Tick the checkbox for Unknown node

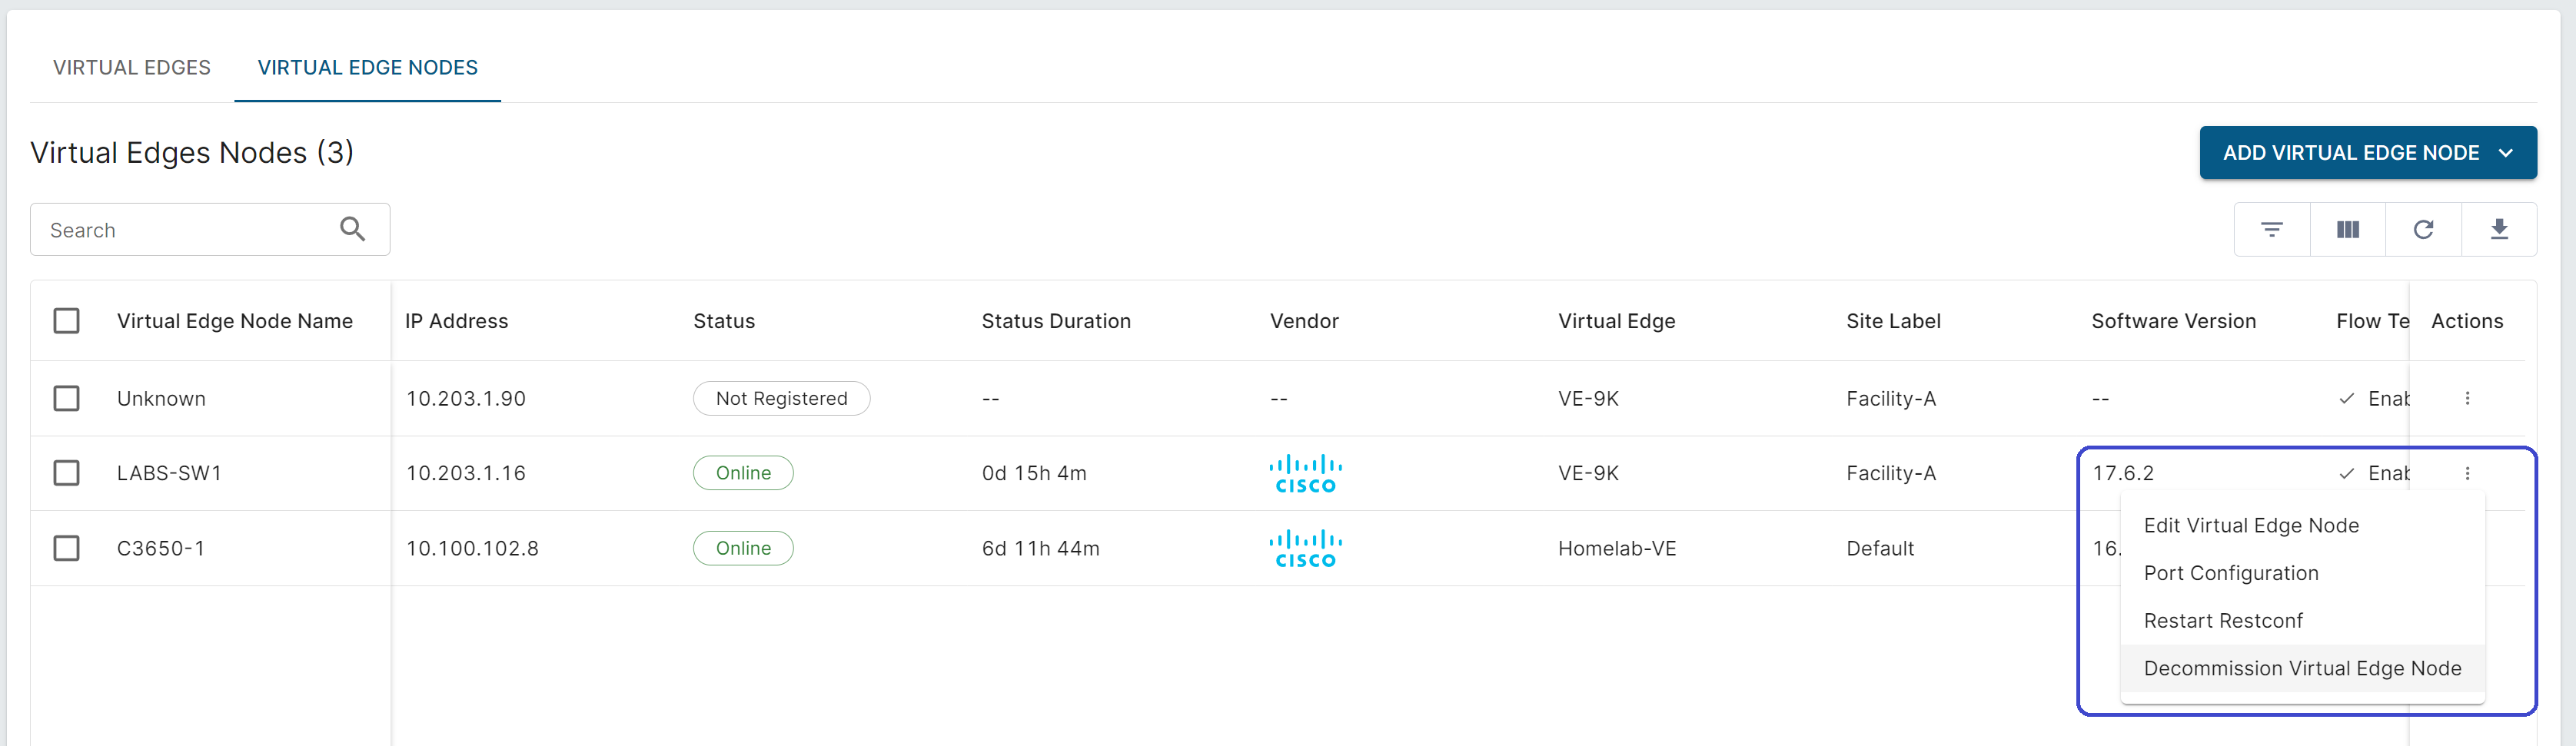coord(66,398)
